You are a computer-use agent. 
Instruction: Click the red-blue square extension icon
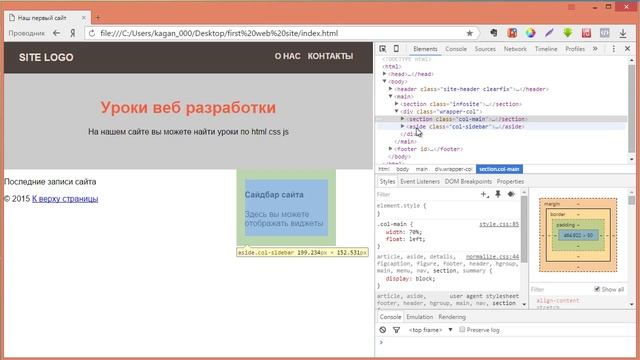click(x=512, y=33)
